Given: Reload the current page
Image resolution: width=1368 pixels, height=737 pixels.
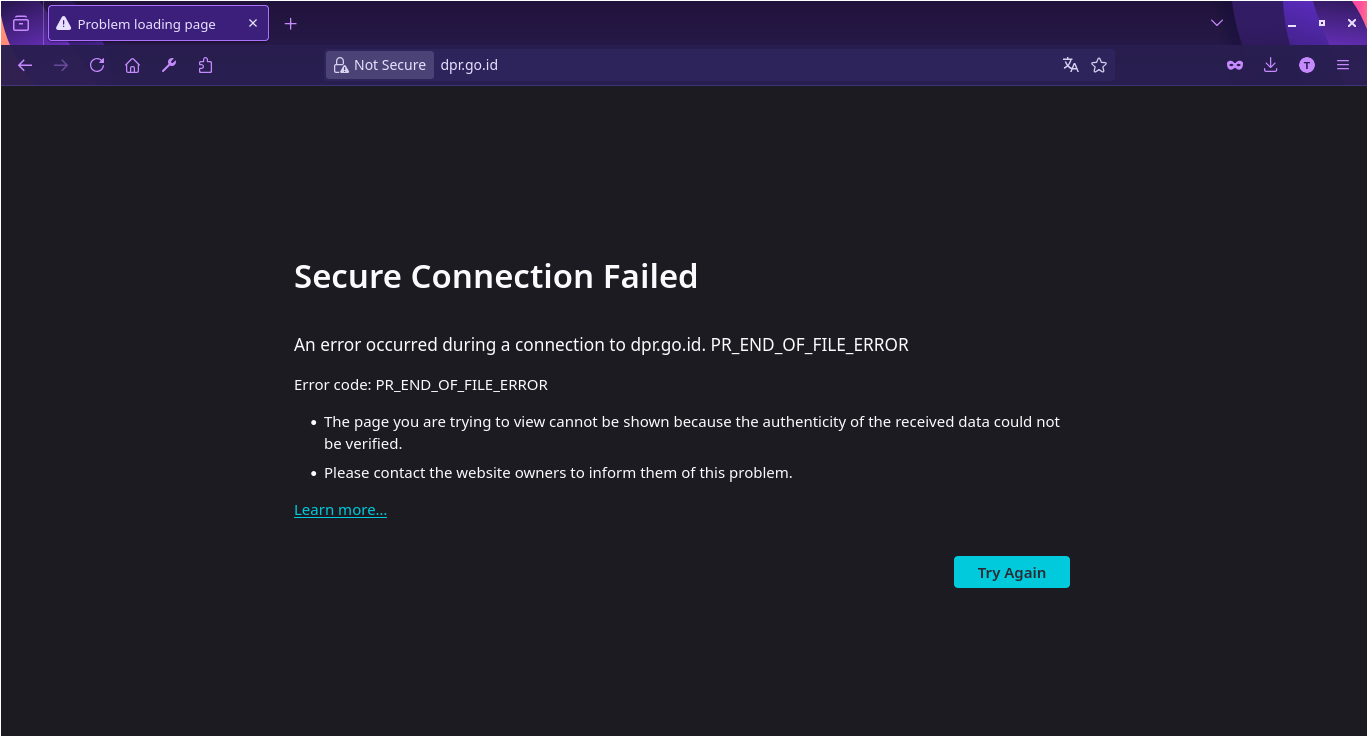Looking at the screenshot, I should pos(97,65).
